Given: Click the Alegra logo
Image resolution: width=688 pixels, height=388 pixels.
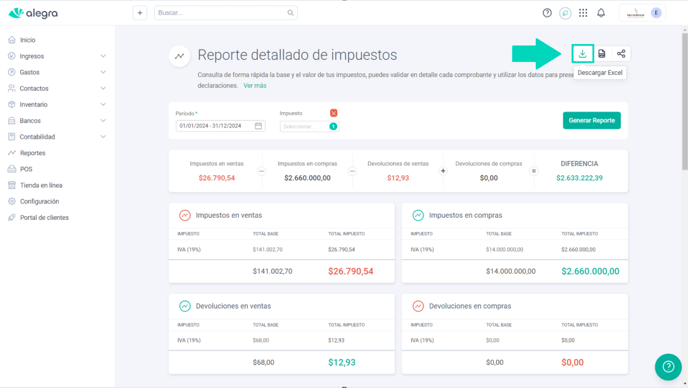Looking at the screenshot, I should pos(33,13).
